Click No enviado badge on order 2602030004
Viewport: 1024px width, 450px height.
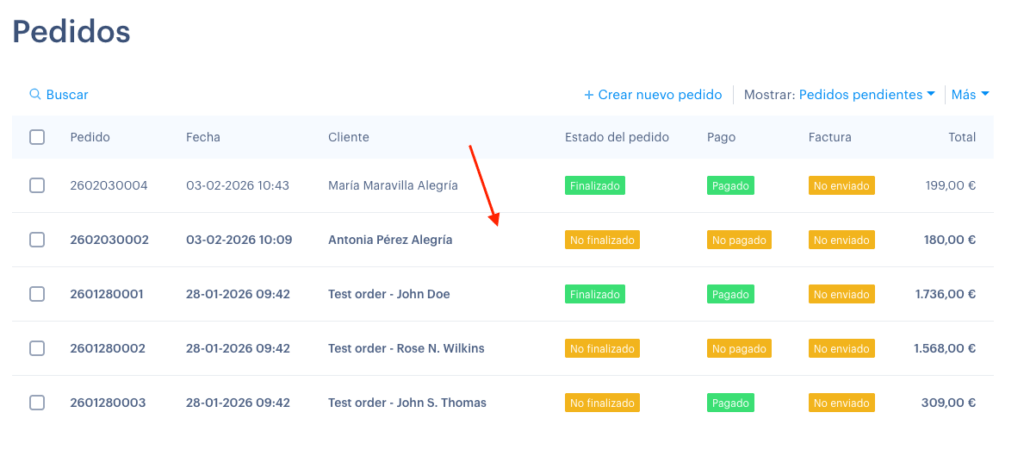(x=841, y=185)
